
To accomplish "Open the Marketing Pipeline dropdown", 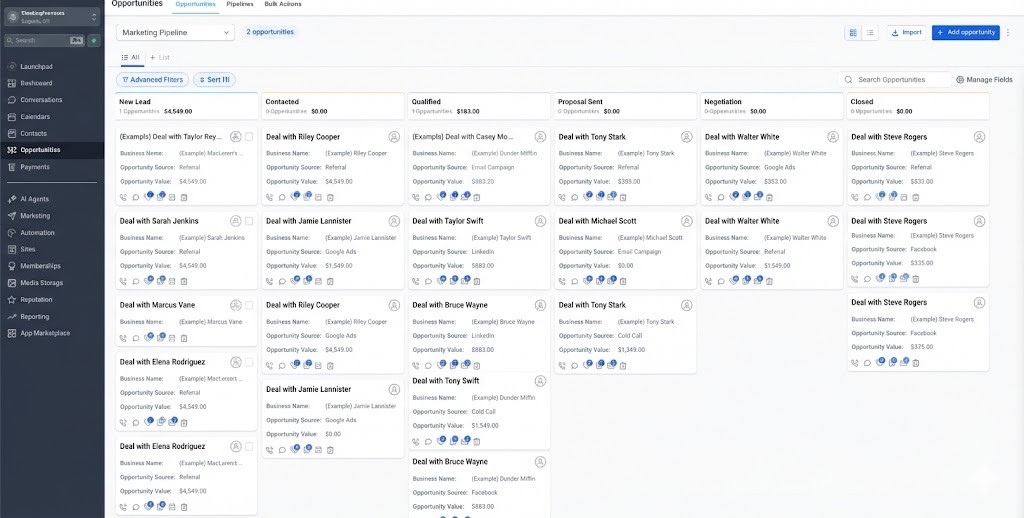I will 175,33.
